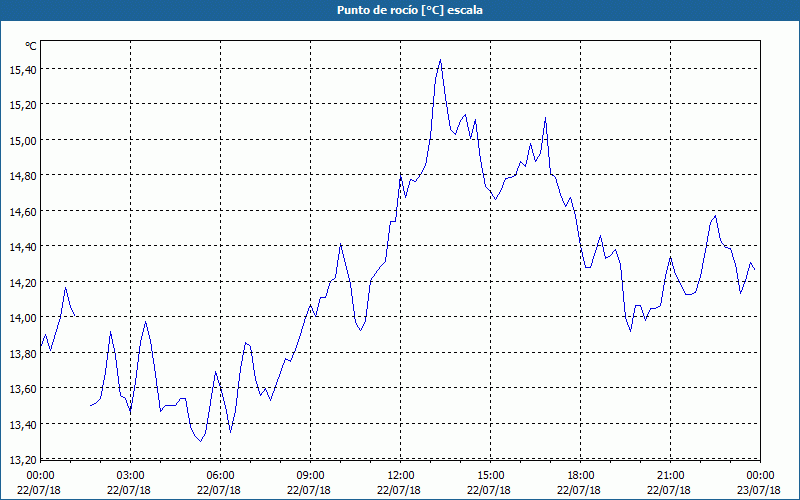Click the chart title 'Punto de rocío [°C] escala'
Viewport: 800px width, 500px height.
pos(410,10)
